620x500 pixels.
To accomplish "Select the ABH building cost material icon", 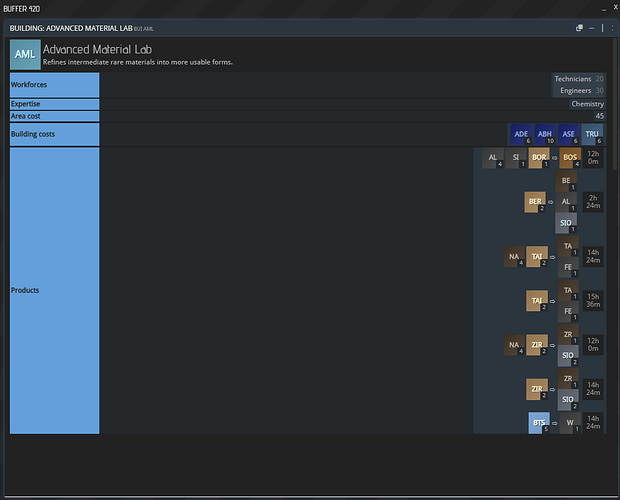I will tap(545, 134).
